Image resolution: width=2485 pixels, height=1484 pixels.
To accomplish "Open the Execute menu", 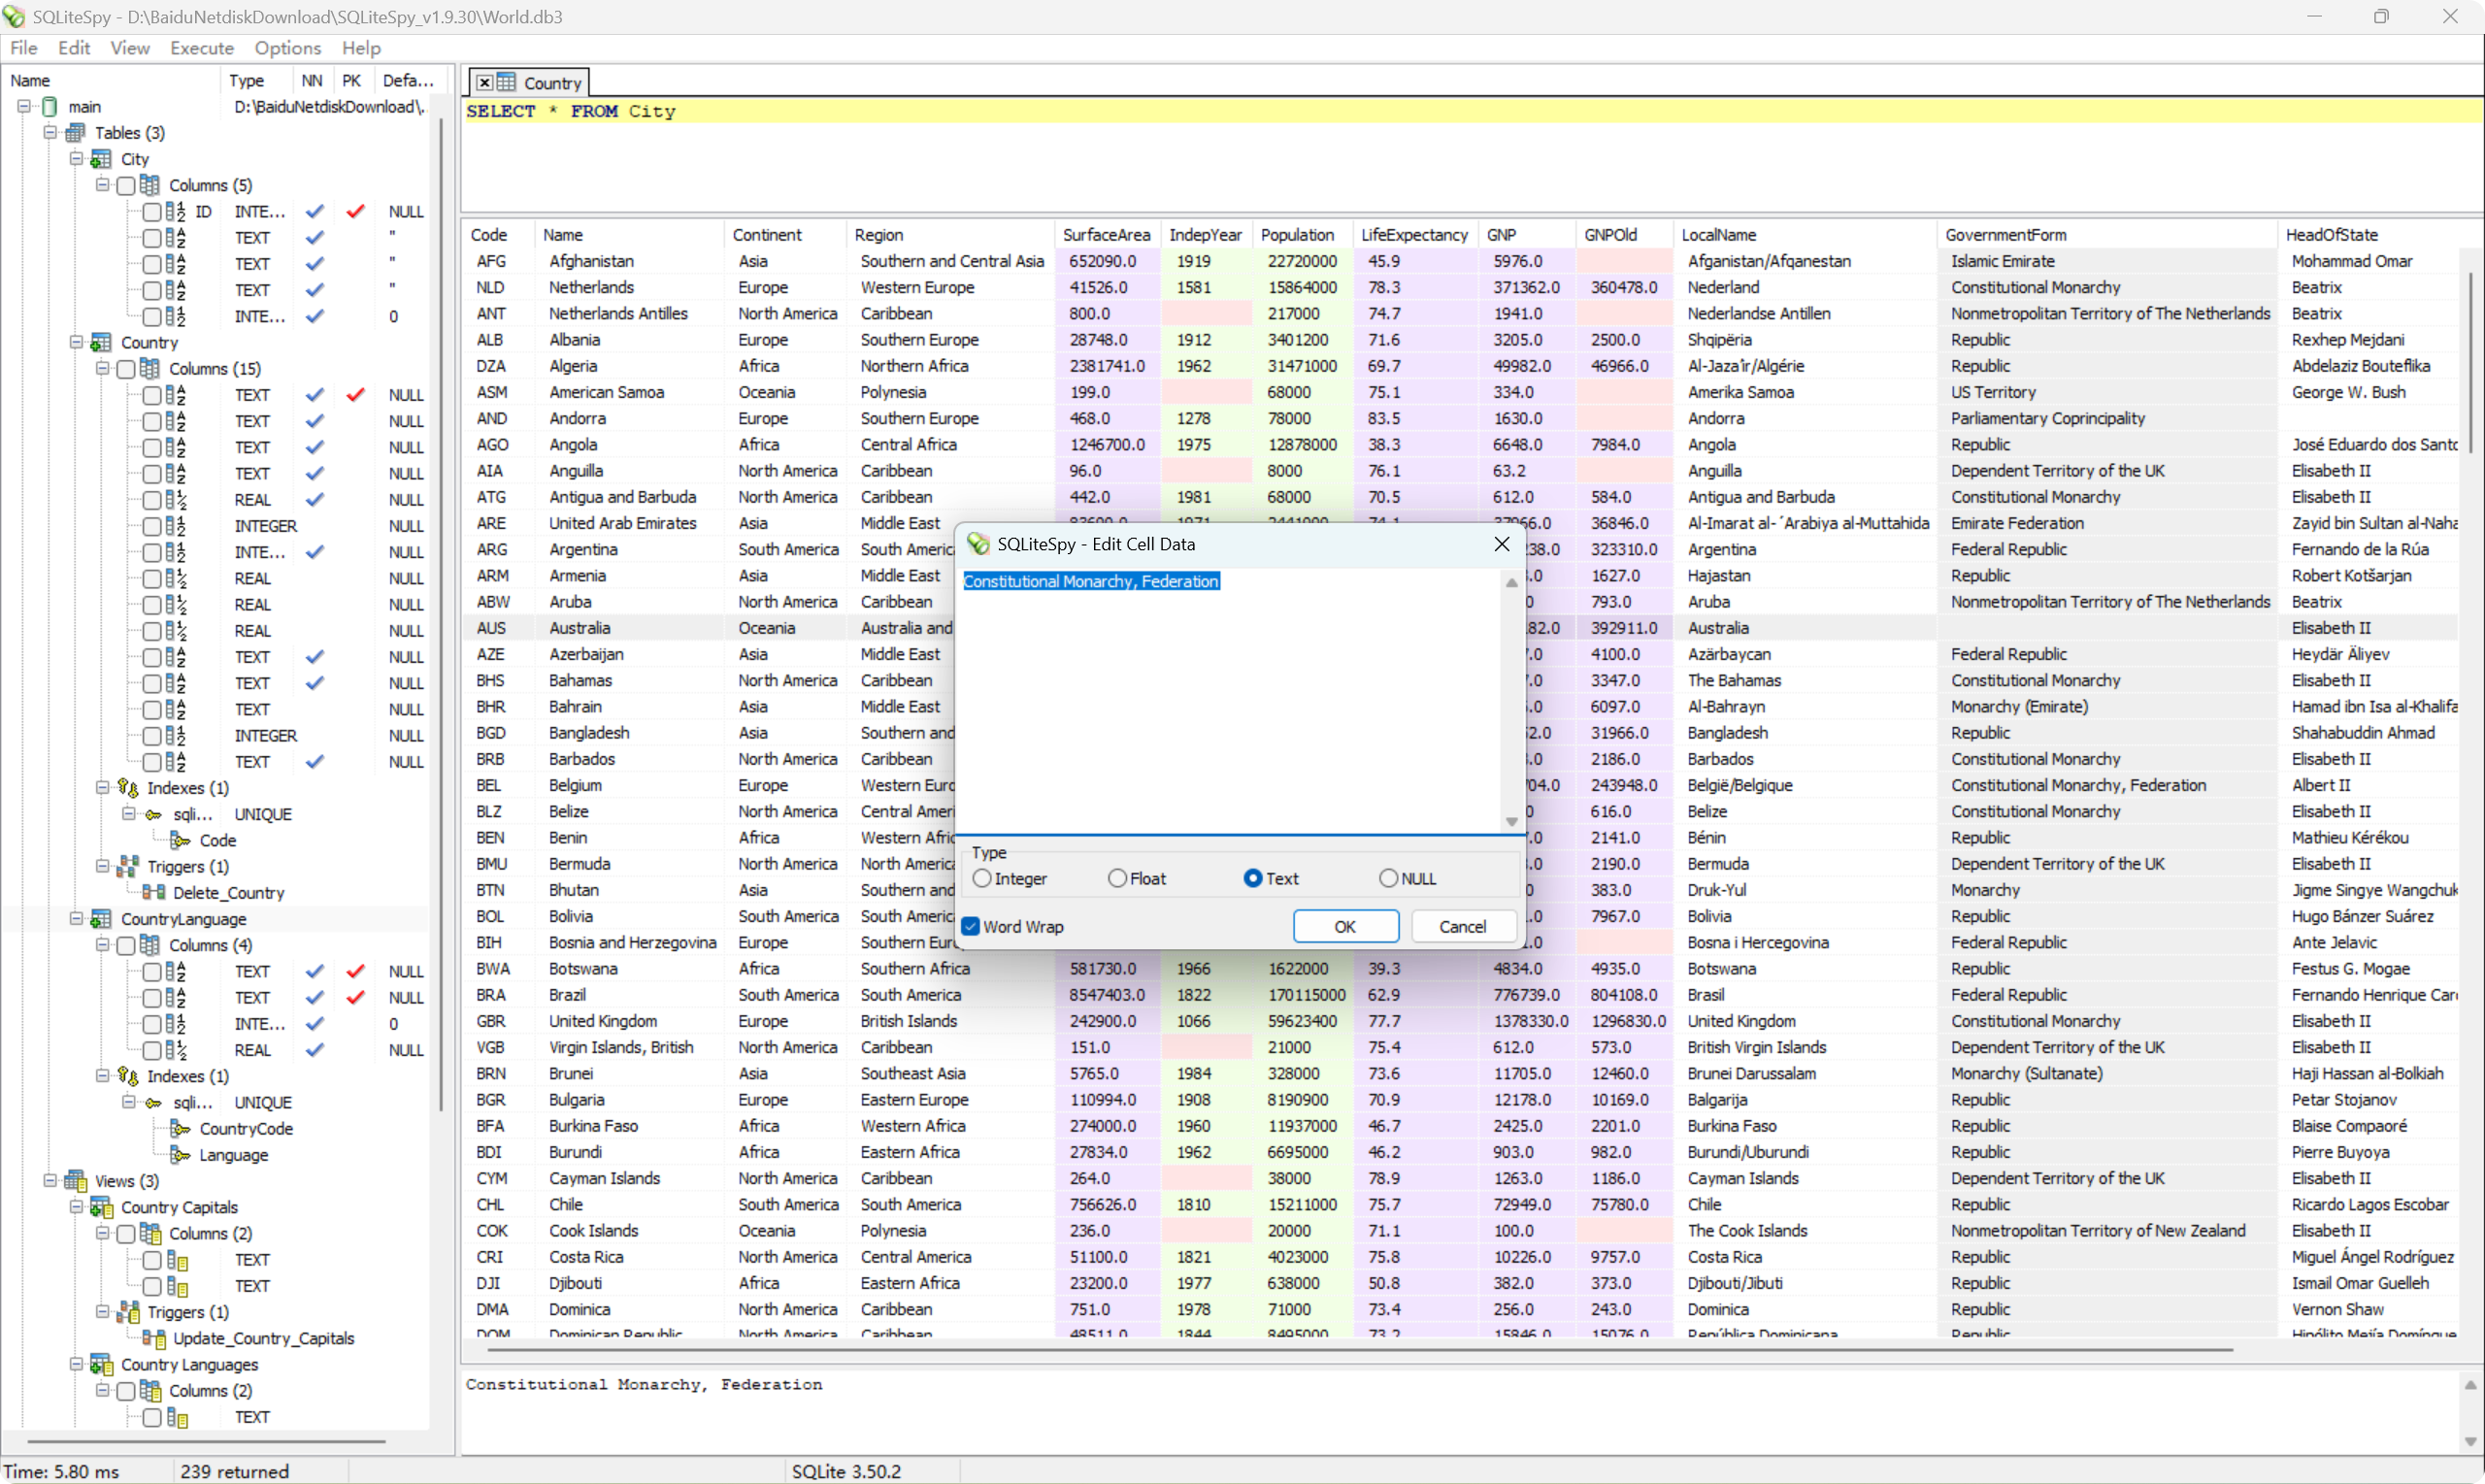I will click(201, 48).
